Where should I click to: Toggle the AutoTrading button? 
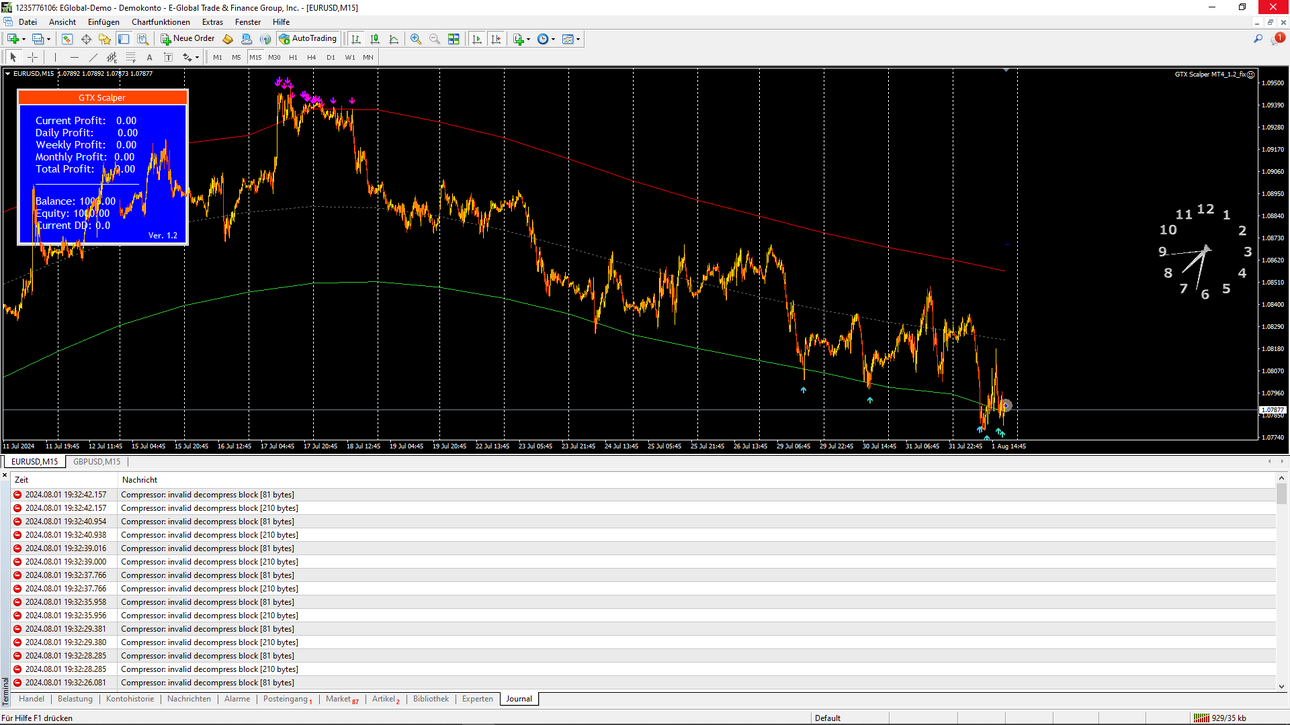(x=308, y=39)
